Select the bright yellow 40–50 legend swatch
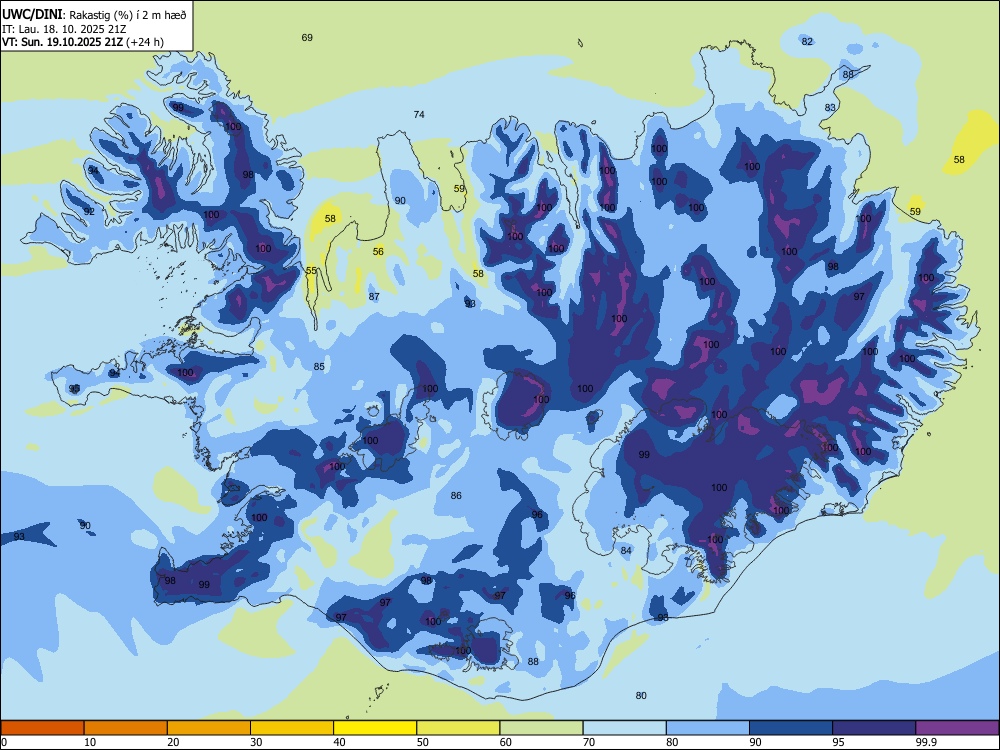The image size is (1000, 750). pyautogui.click(x=375, y=728)
